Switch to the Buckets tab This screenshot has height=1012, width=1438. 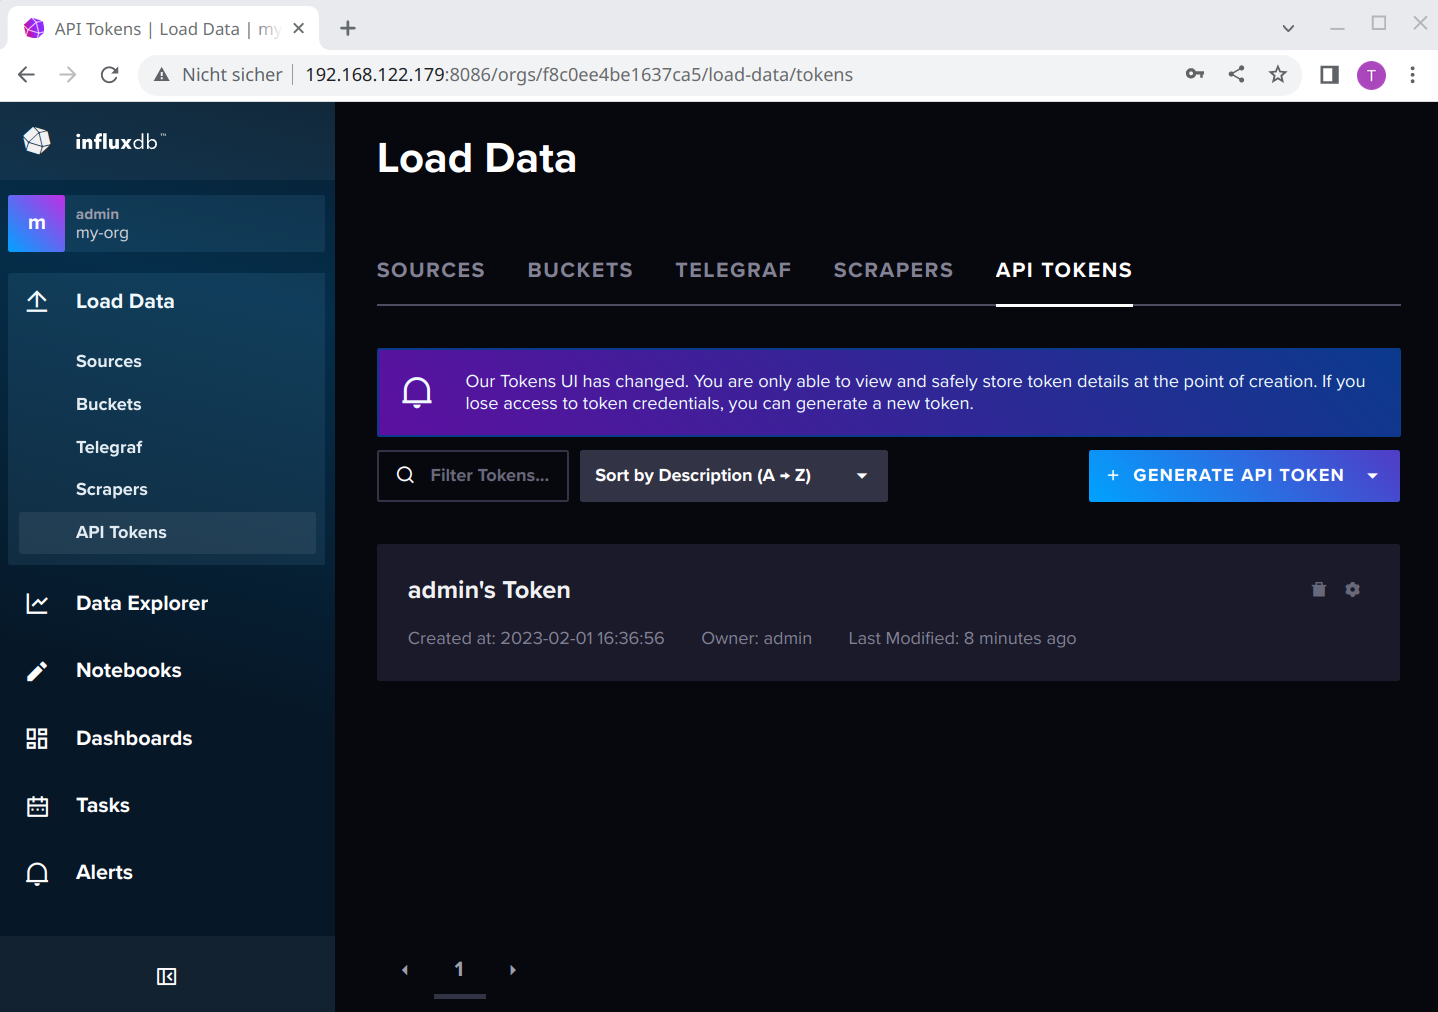[580, 270]
